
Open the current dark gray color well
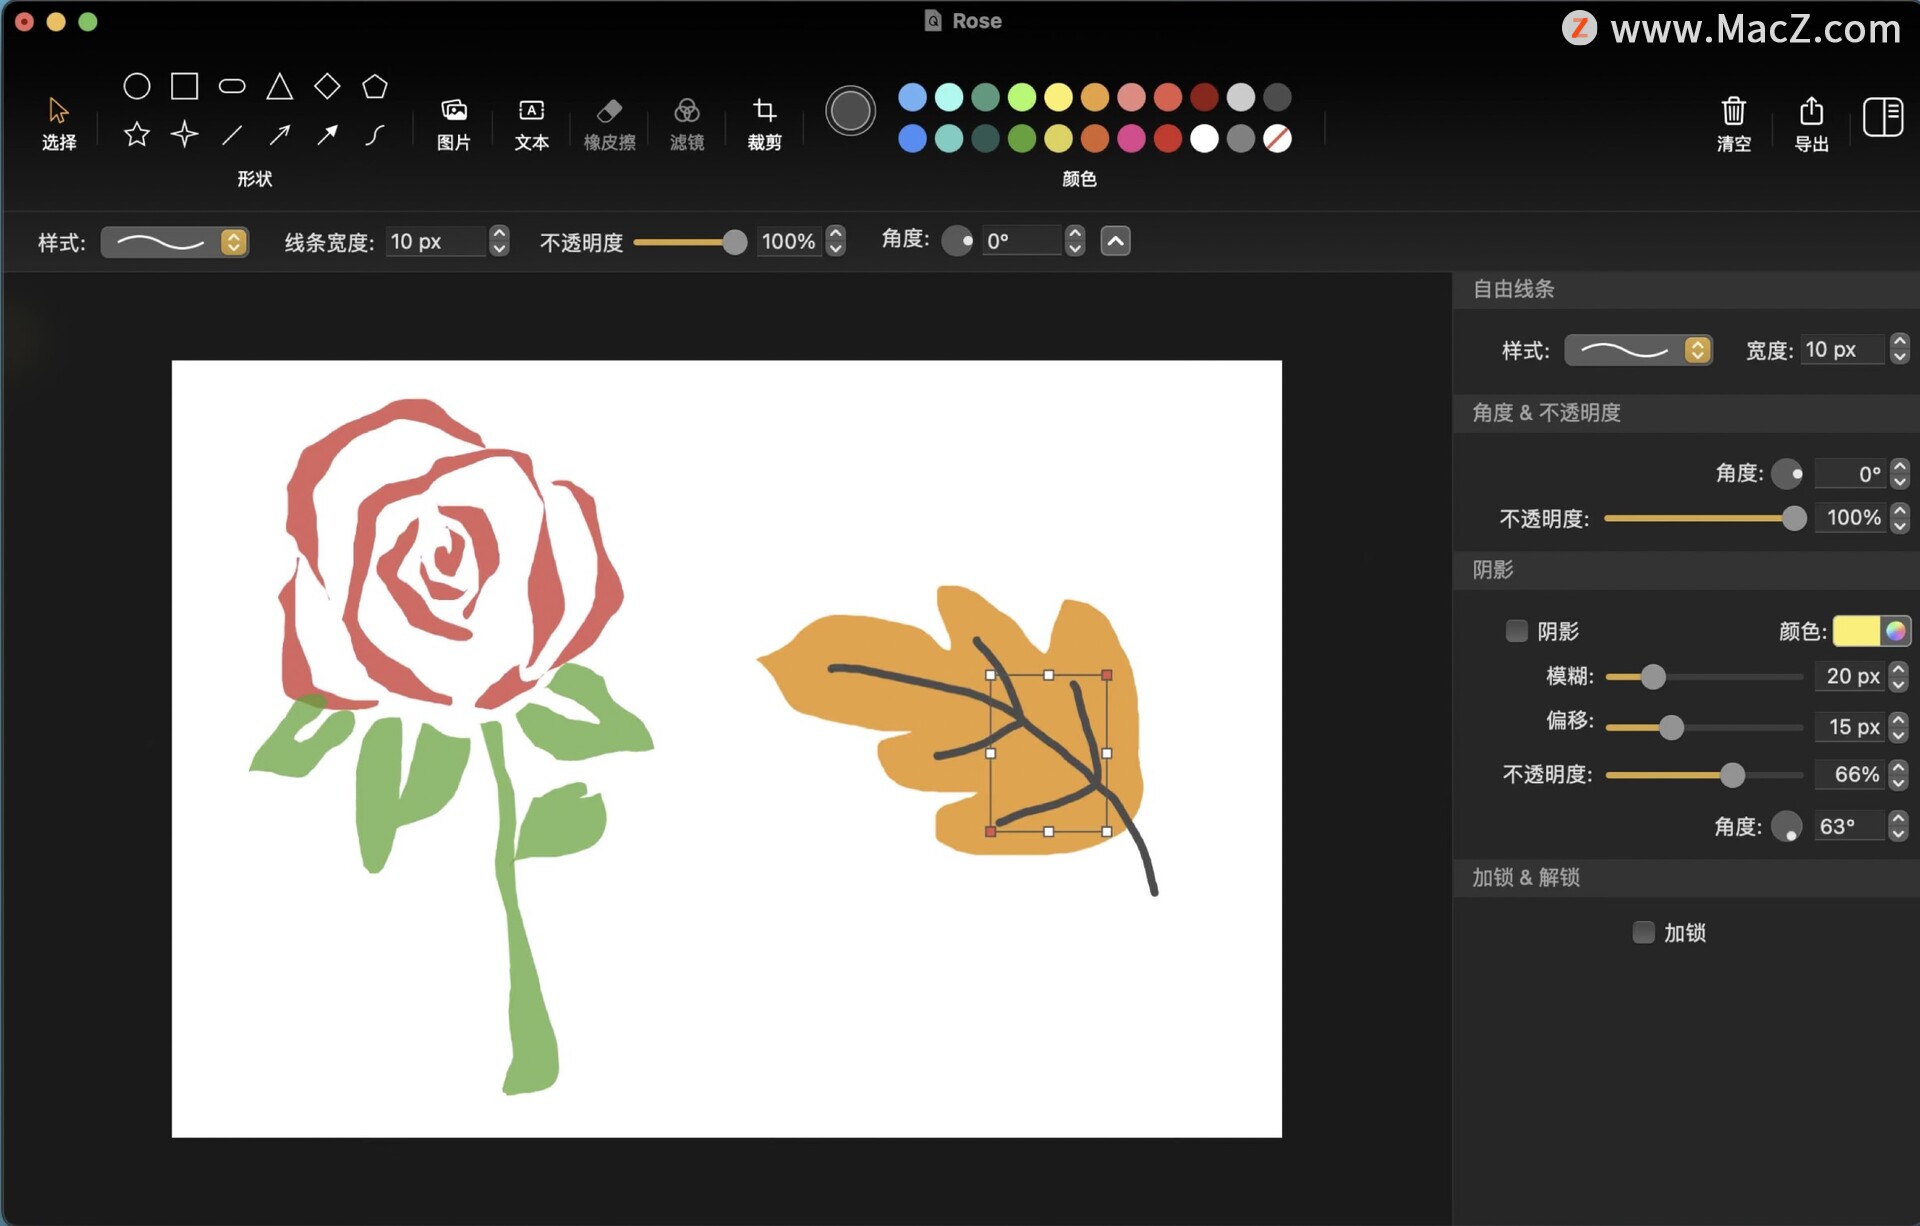(850, 111)
